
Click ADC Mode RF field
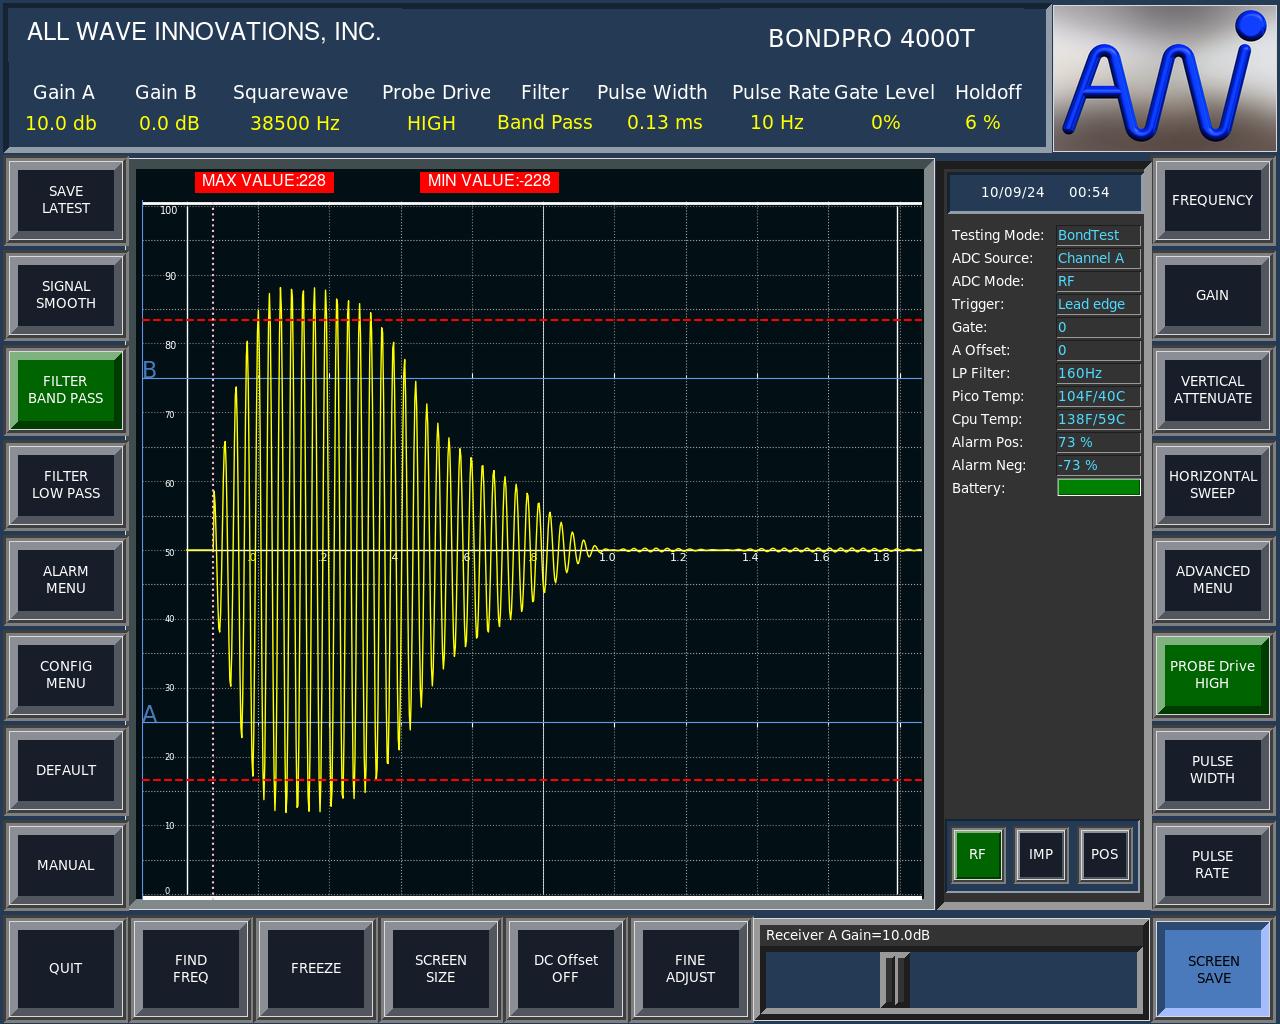(x=1098, y=281)
